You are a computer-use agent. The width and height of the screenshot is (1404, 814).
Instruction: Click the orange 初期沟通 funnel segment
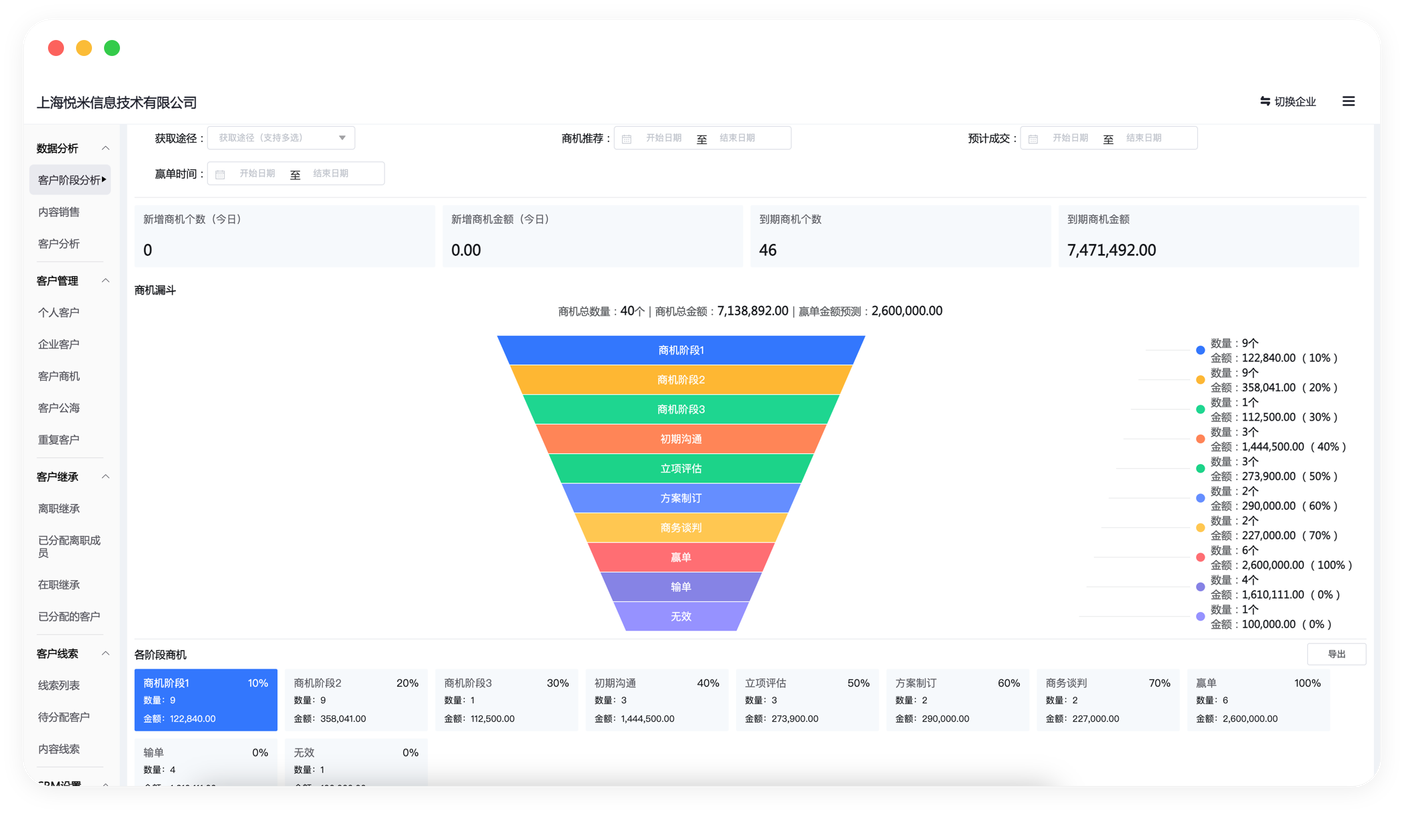(681, 439)
